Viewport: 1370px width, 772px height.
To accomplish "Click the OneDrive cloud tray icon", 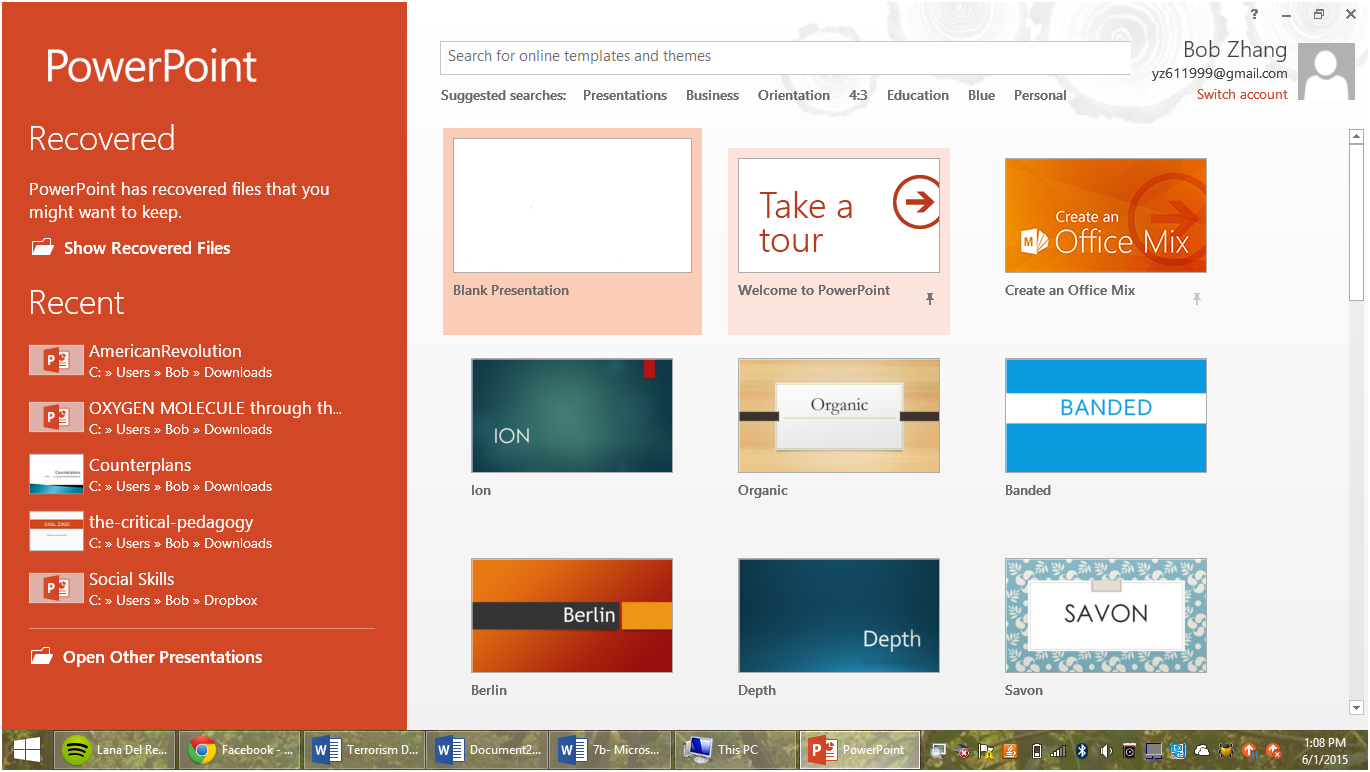I will (1202, 751).
